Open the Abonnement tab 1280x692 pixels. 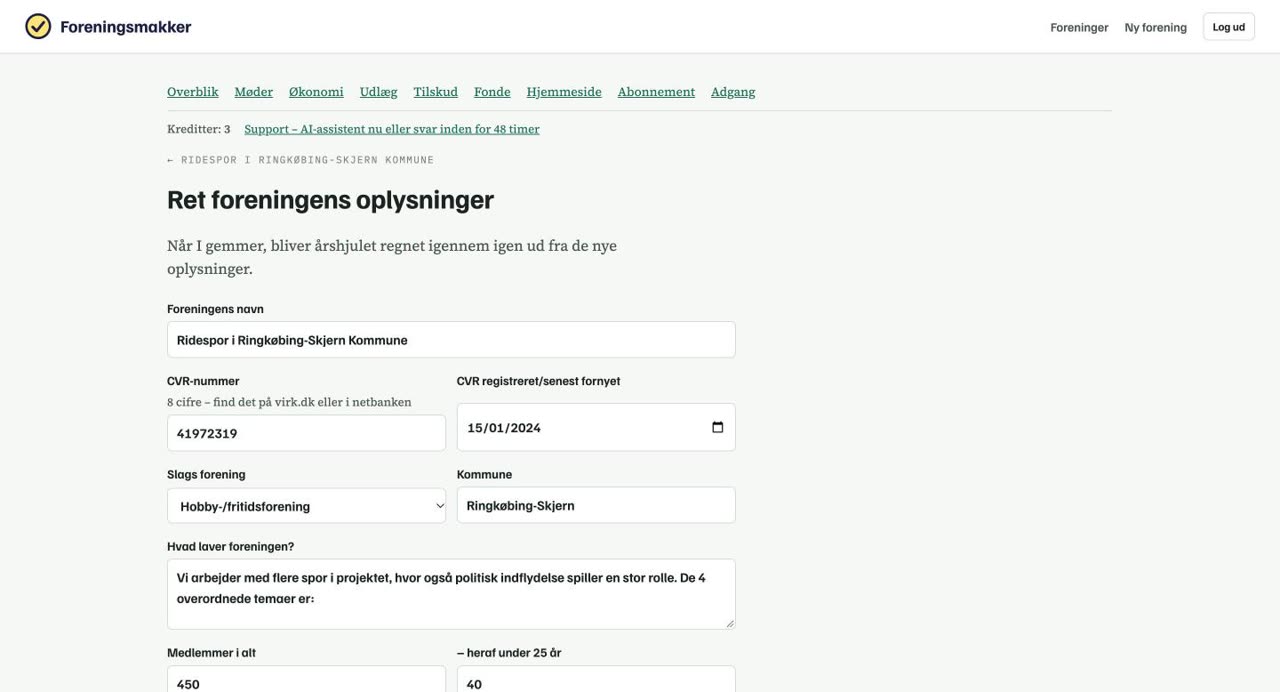click(x=656, y=92)
